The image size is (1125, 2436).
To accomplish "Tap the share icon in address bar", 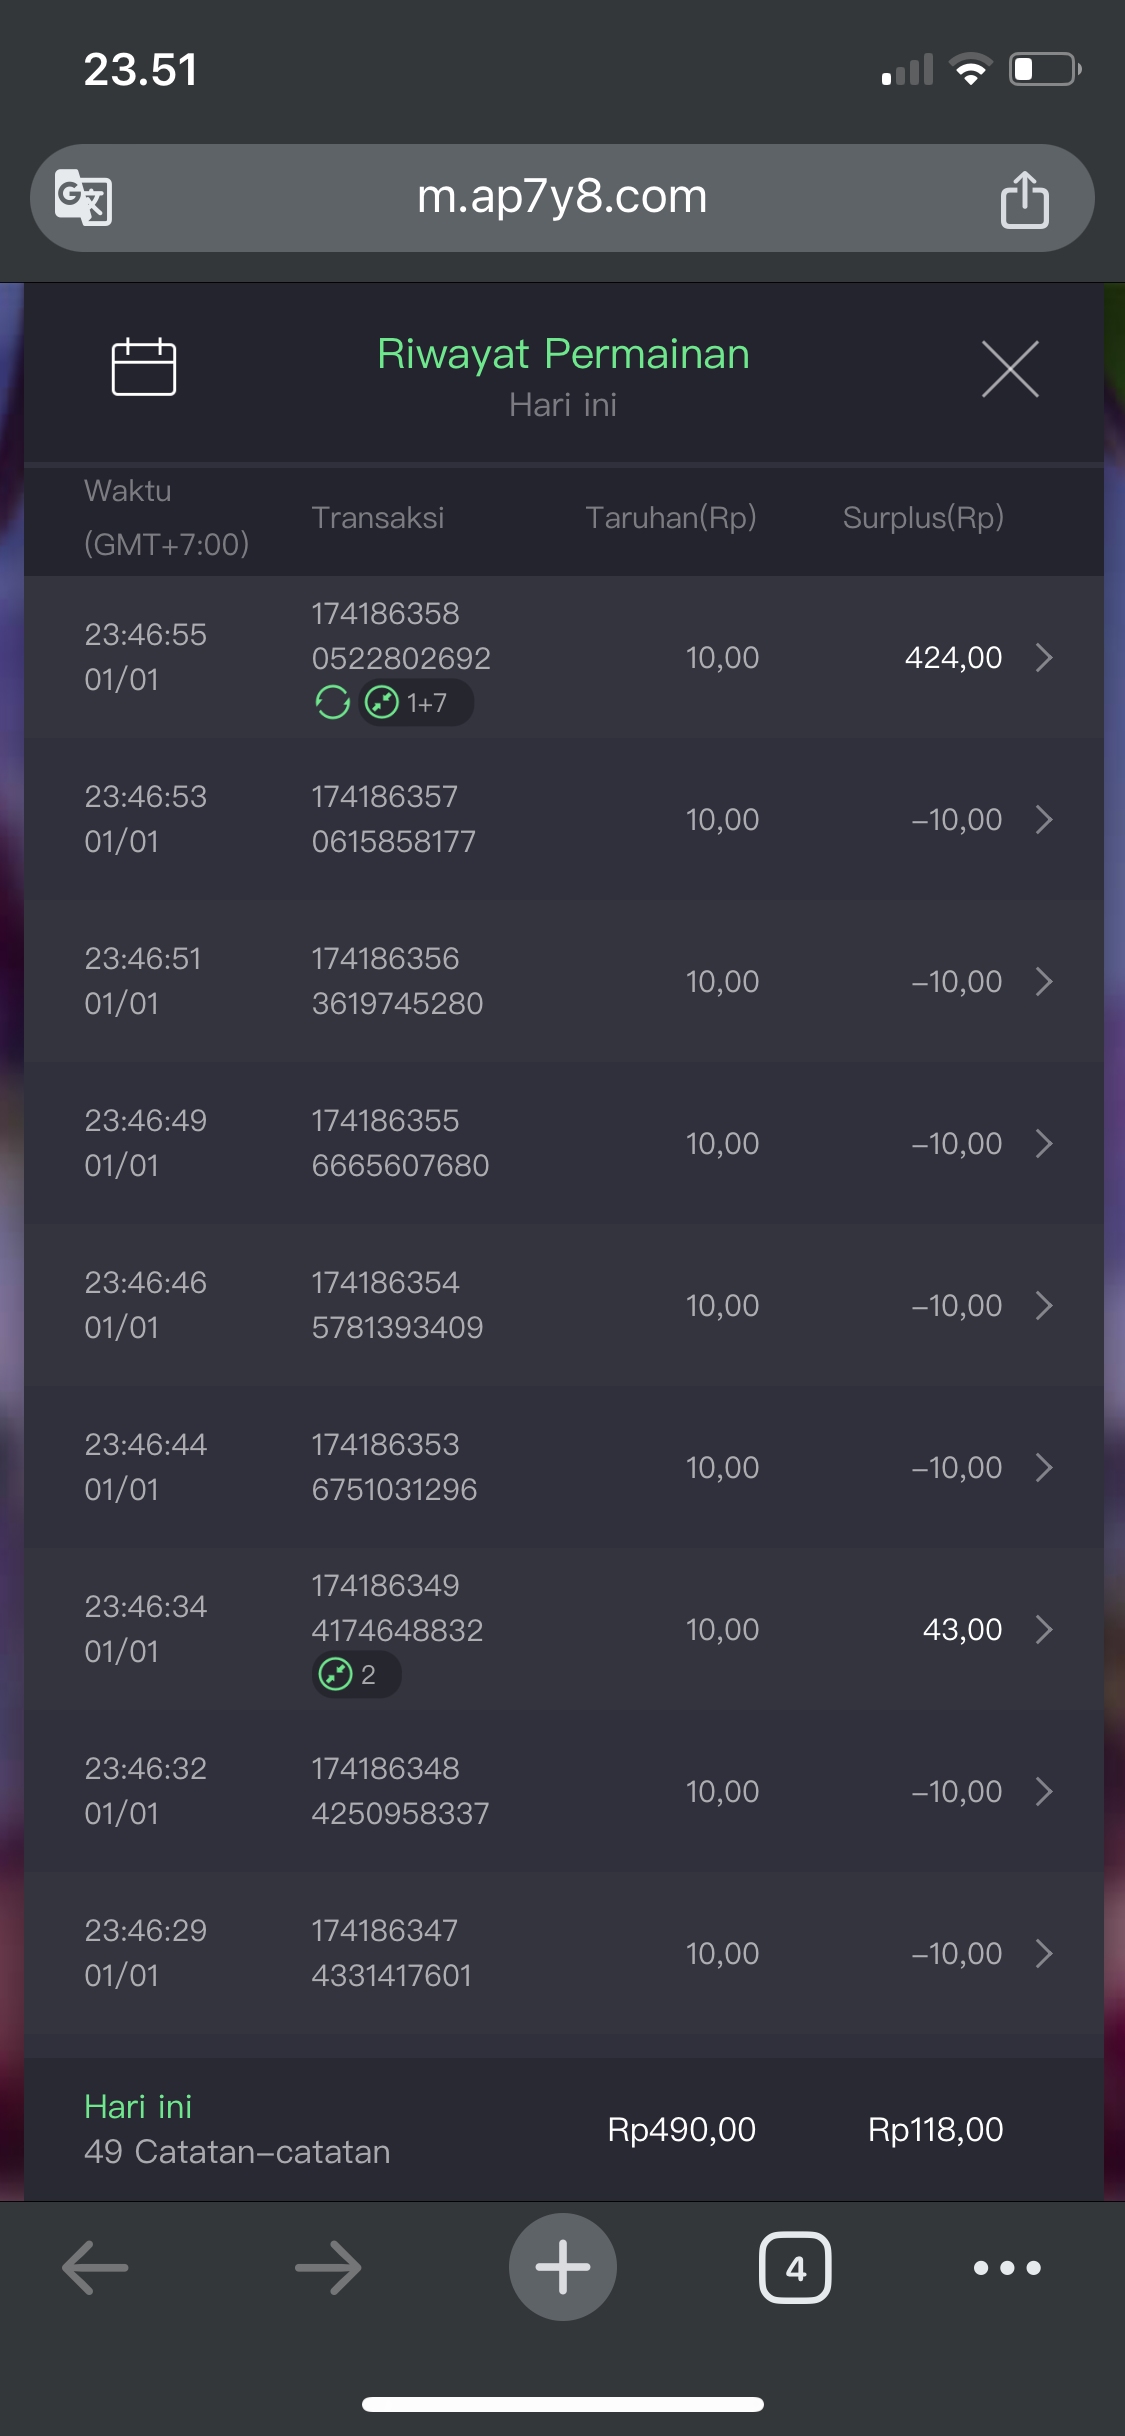I will coord(1024,199).
